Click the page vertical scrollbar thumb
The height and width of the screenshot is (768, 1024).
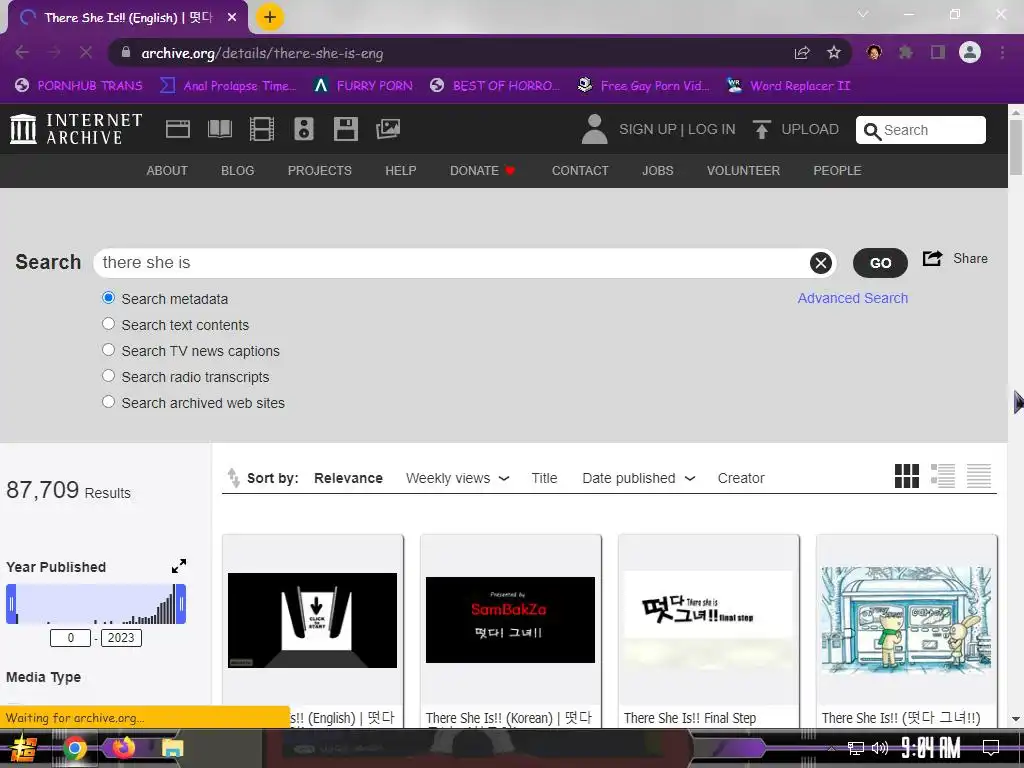[1016, 147]
